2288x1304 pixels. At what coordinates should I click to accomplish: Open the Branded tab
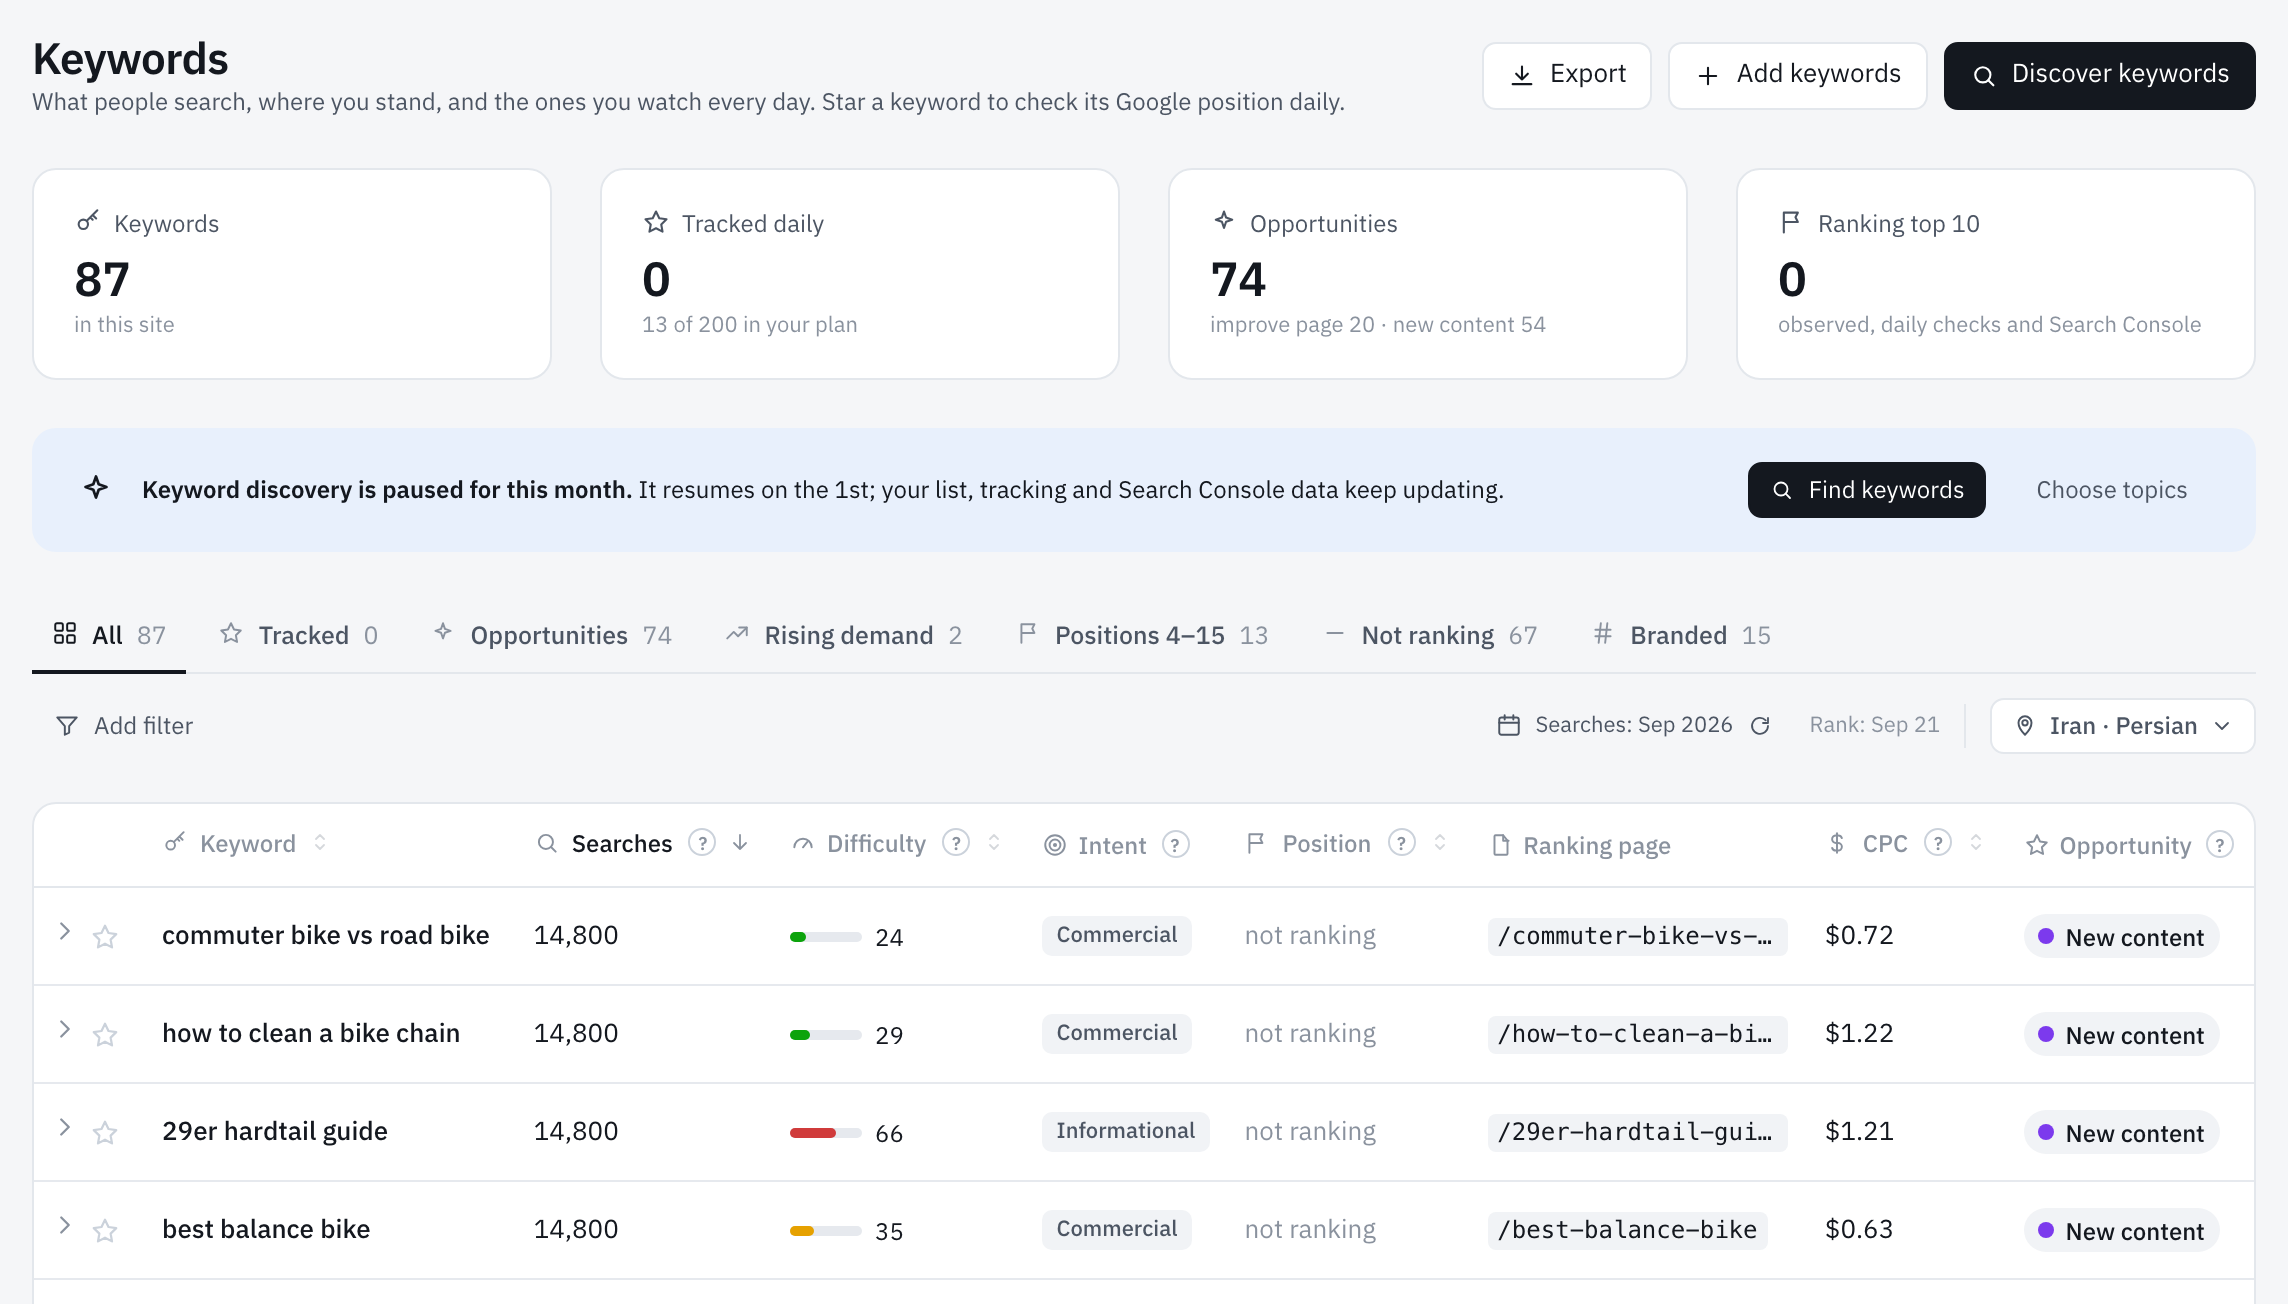coord(1682,635)
